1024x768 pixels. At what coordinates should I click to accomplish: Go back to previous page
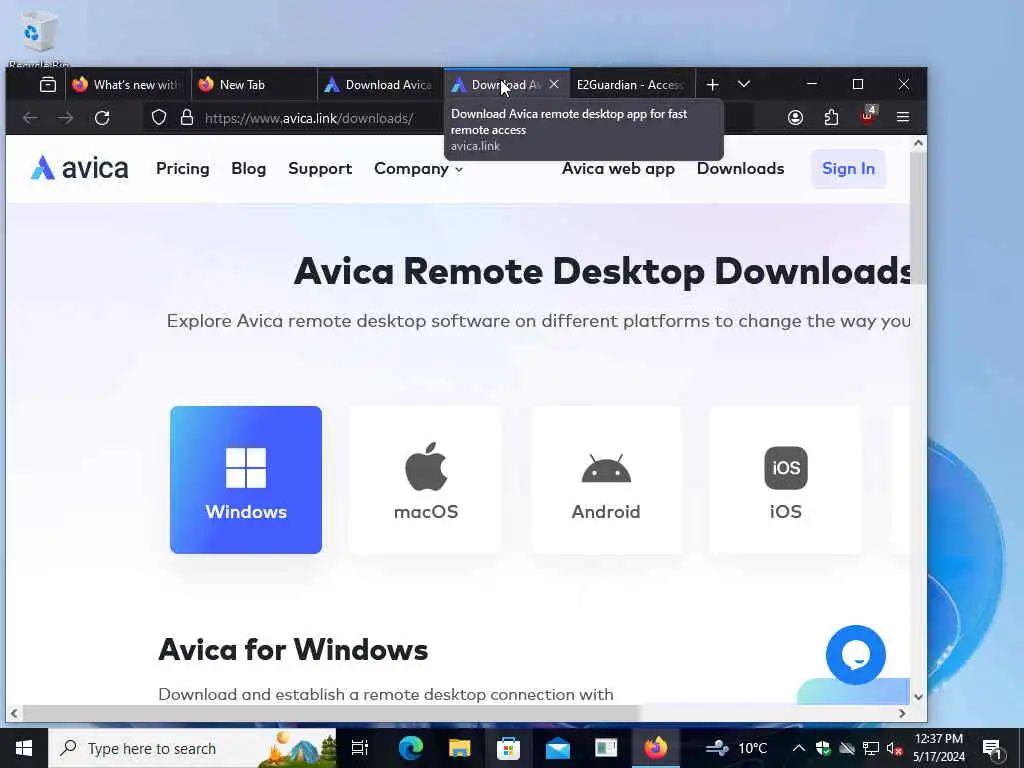coord(30,118)
